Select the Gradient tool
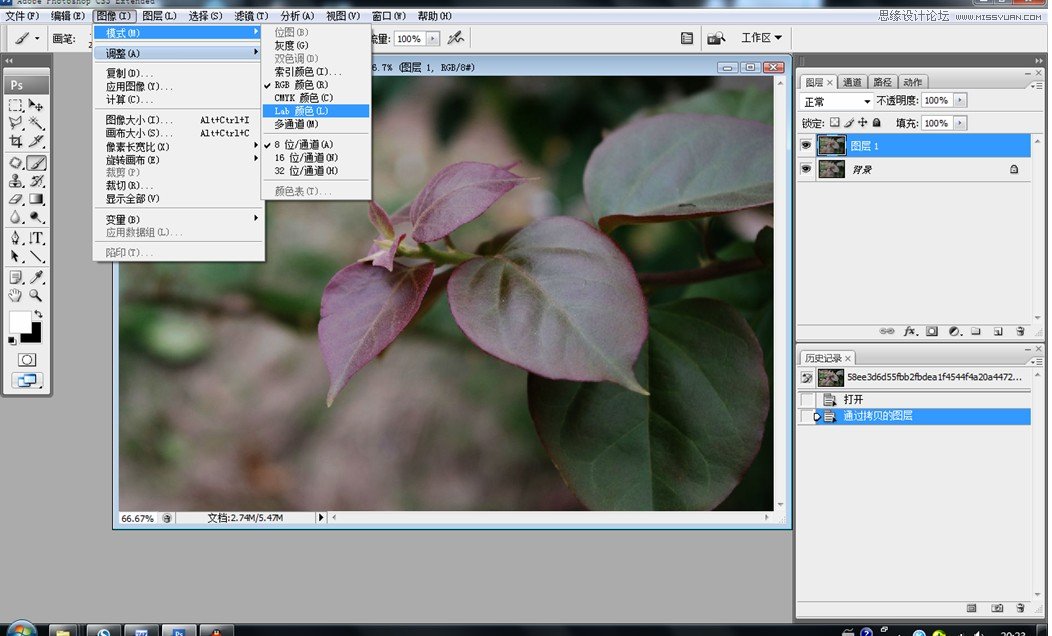This screenshot has width=1052, height=636. [36, 199]
